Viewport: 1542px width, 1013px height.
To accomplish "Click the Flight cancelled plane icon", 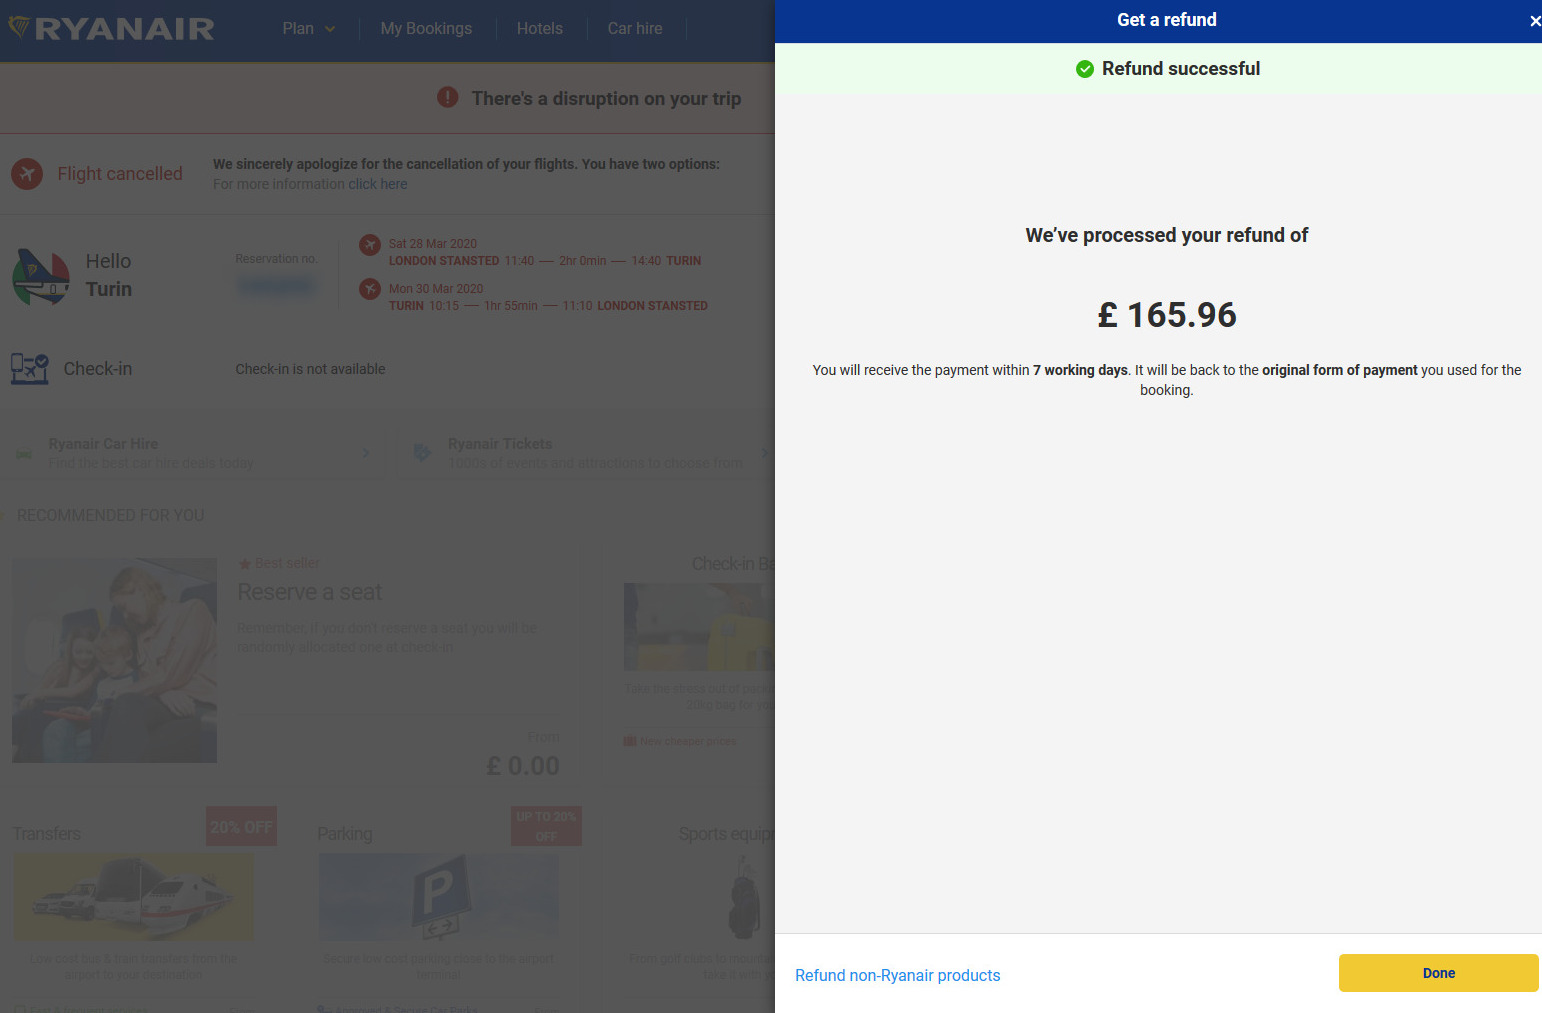I will 27,174.
